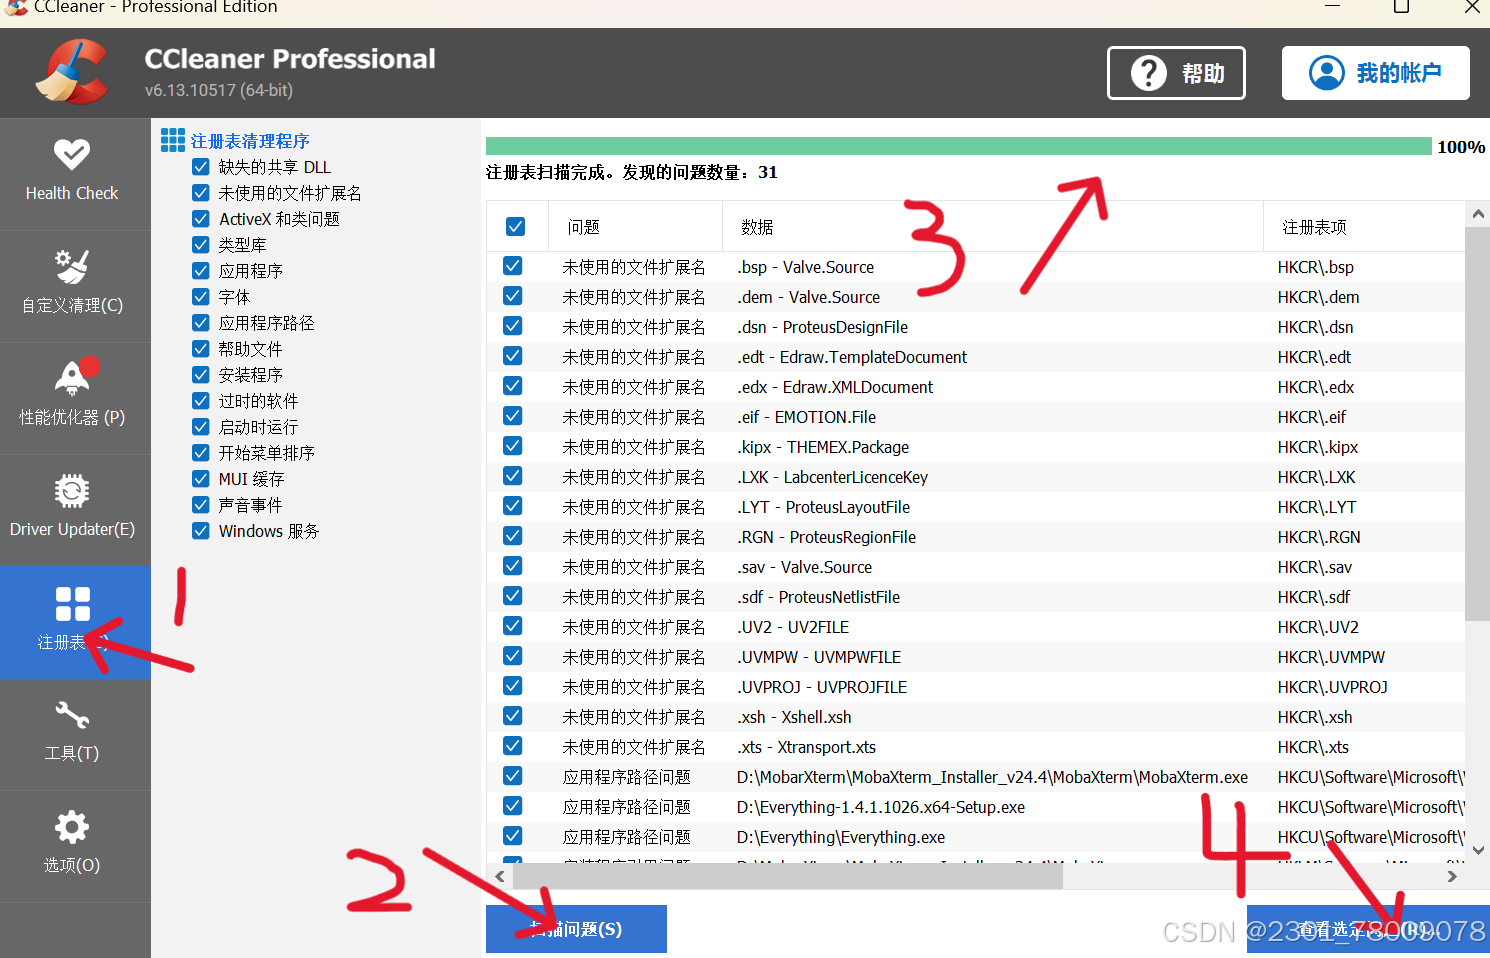Select HKCR\.UVPROJ registry key cell

1332,687
